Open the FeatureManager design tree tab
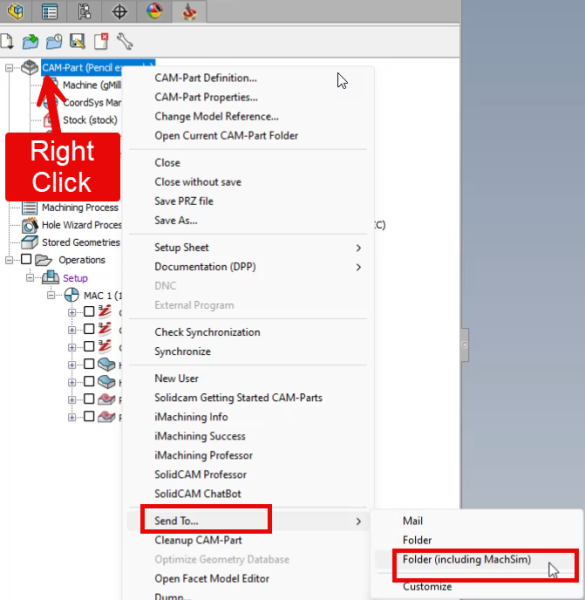This screenshot has width=585, height=600. [15, 11]
